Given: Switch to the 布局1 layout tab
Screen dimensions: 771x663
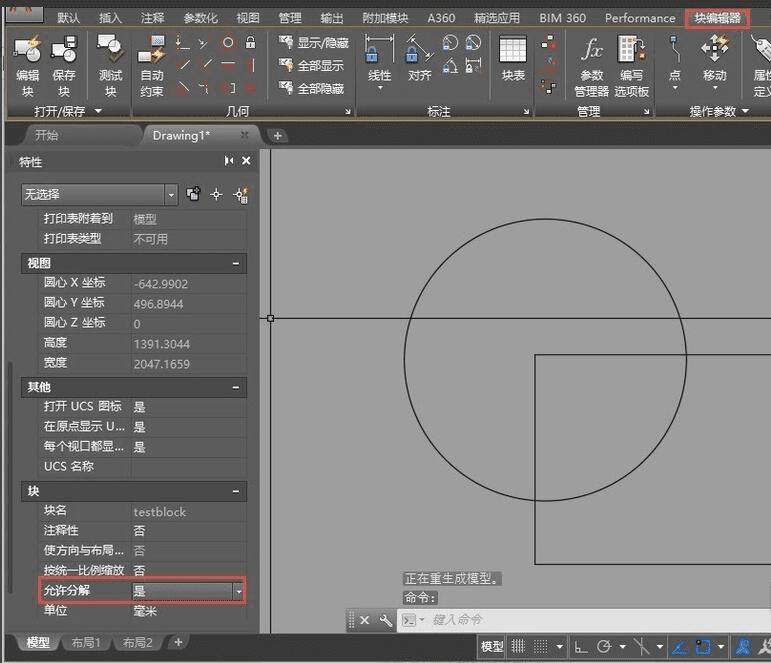Looking at the screenshot, I should 87,643.
